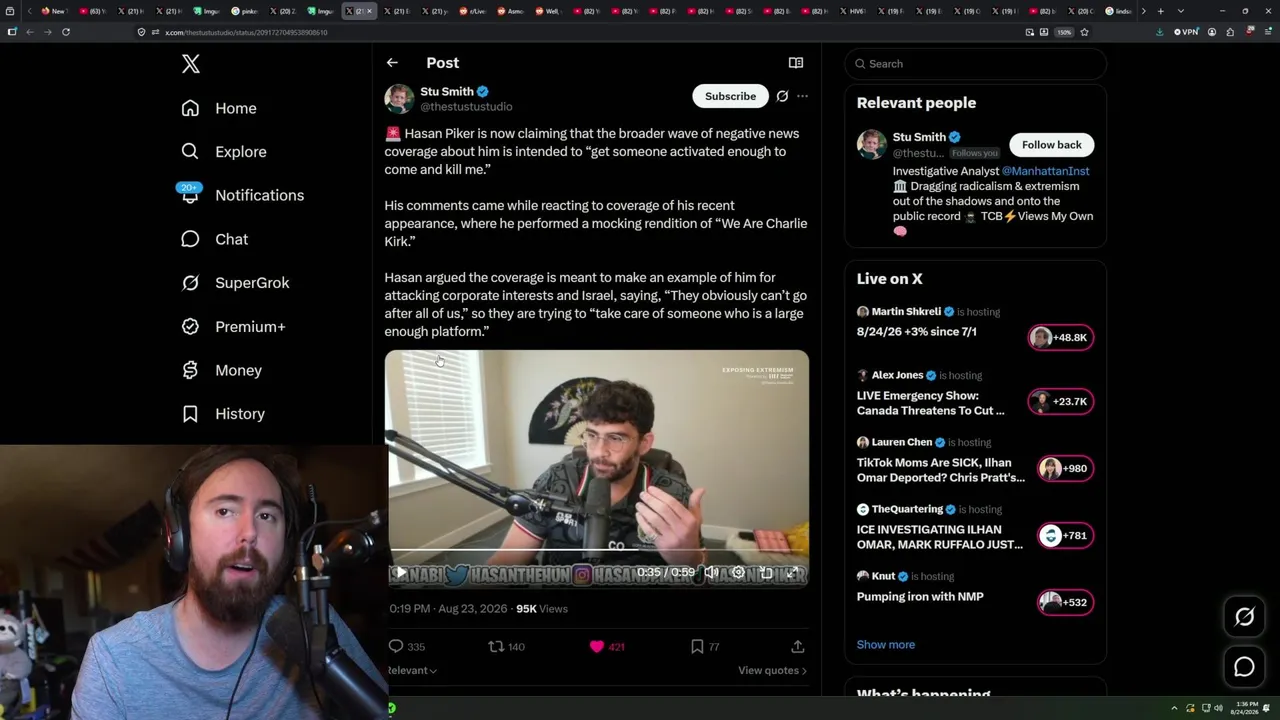This screenshot has height=720, width=1280.
Task: Click the Money dollar icon
Action: 190,370
